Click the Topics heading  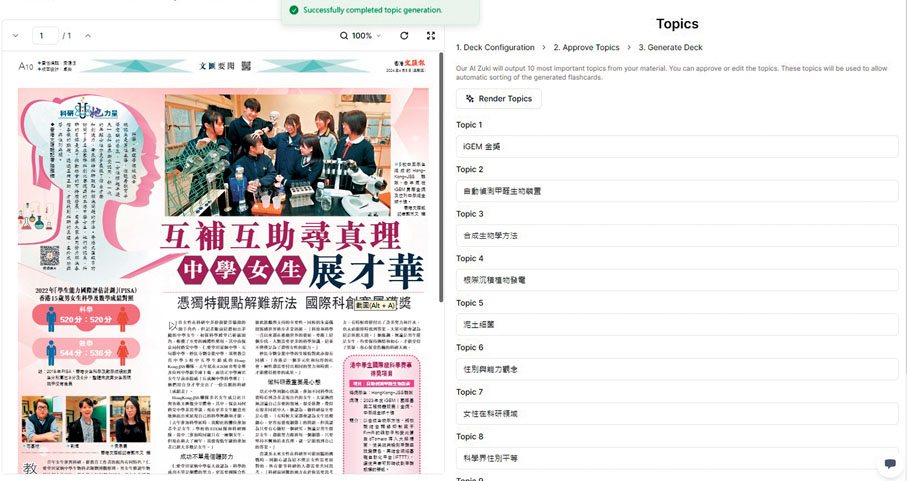(x=677, y=24)
